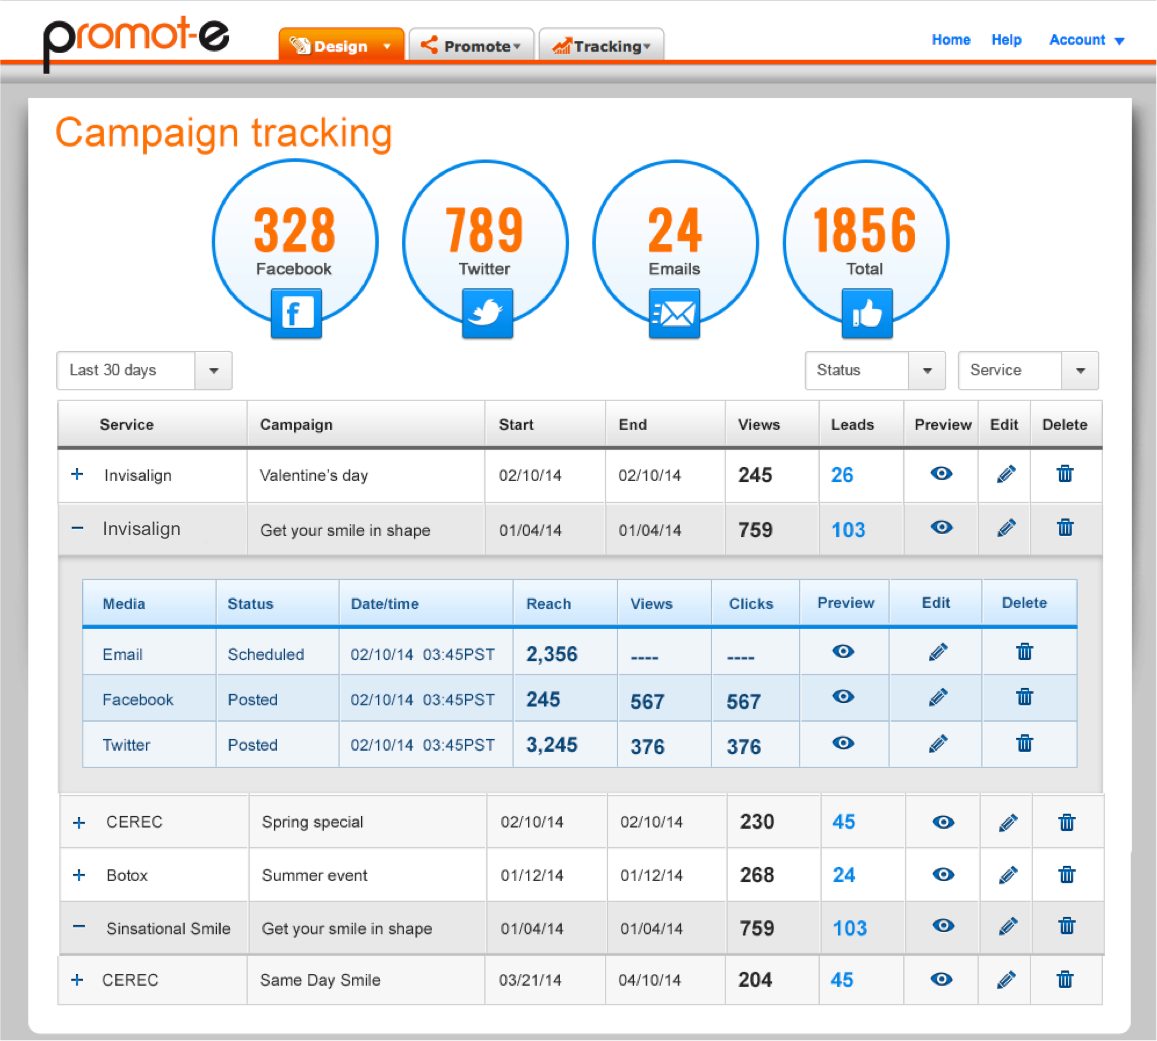
Task: Sort the inner table by Reach header
Action: tap(548, 603)
